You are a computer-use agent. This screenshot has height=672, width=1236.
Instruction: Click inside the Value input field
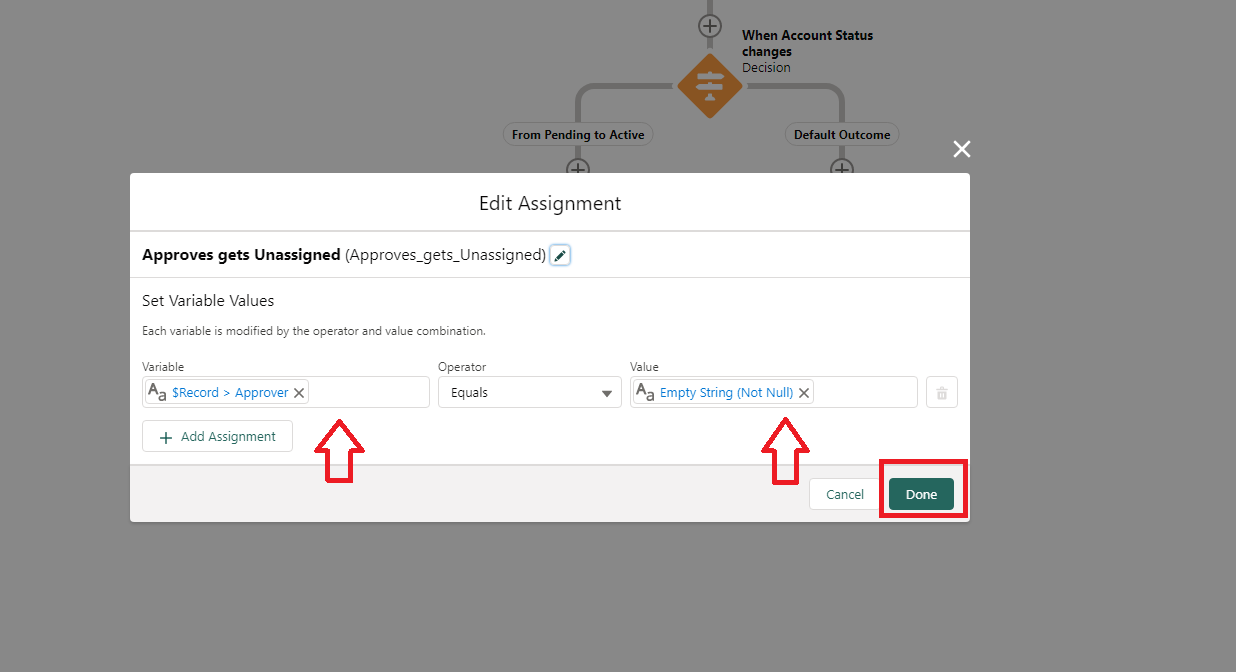click(x=864, y=393)
